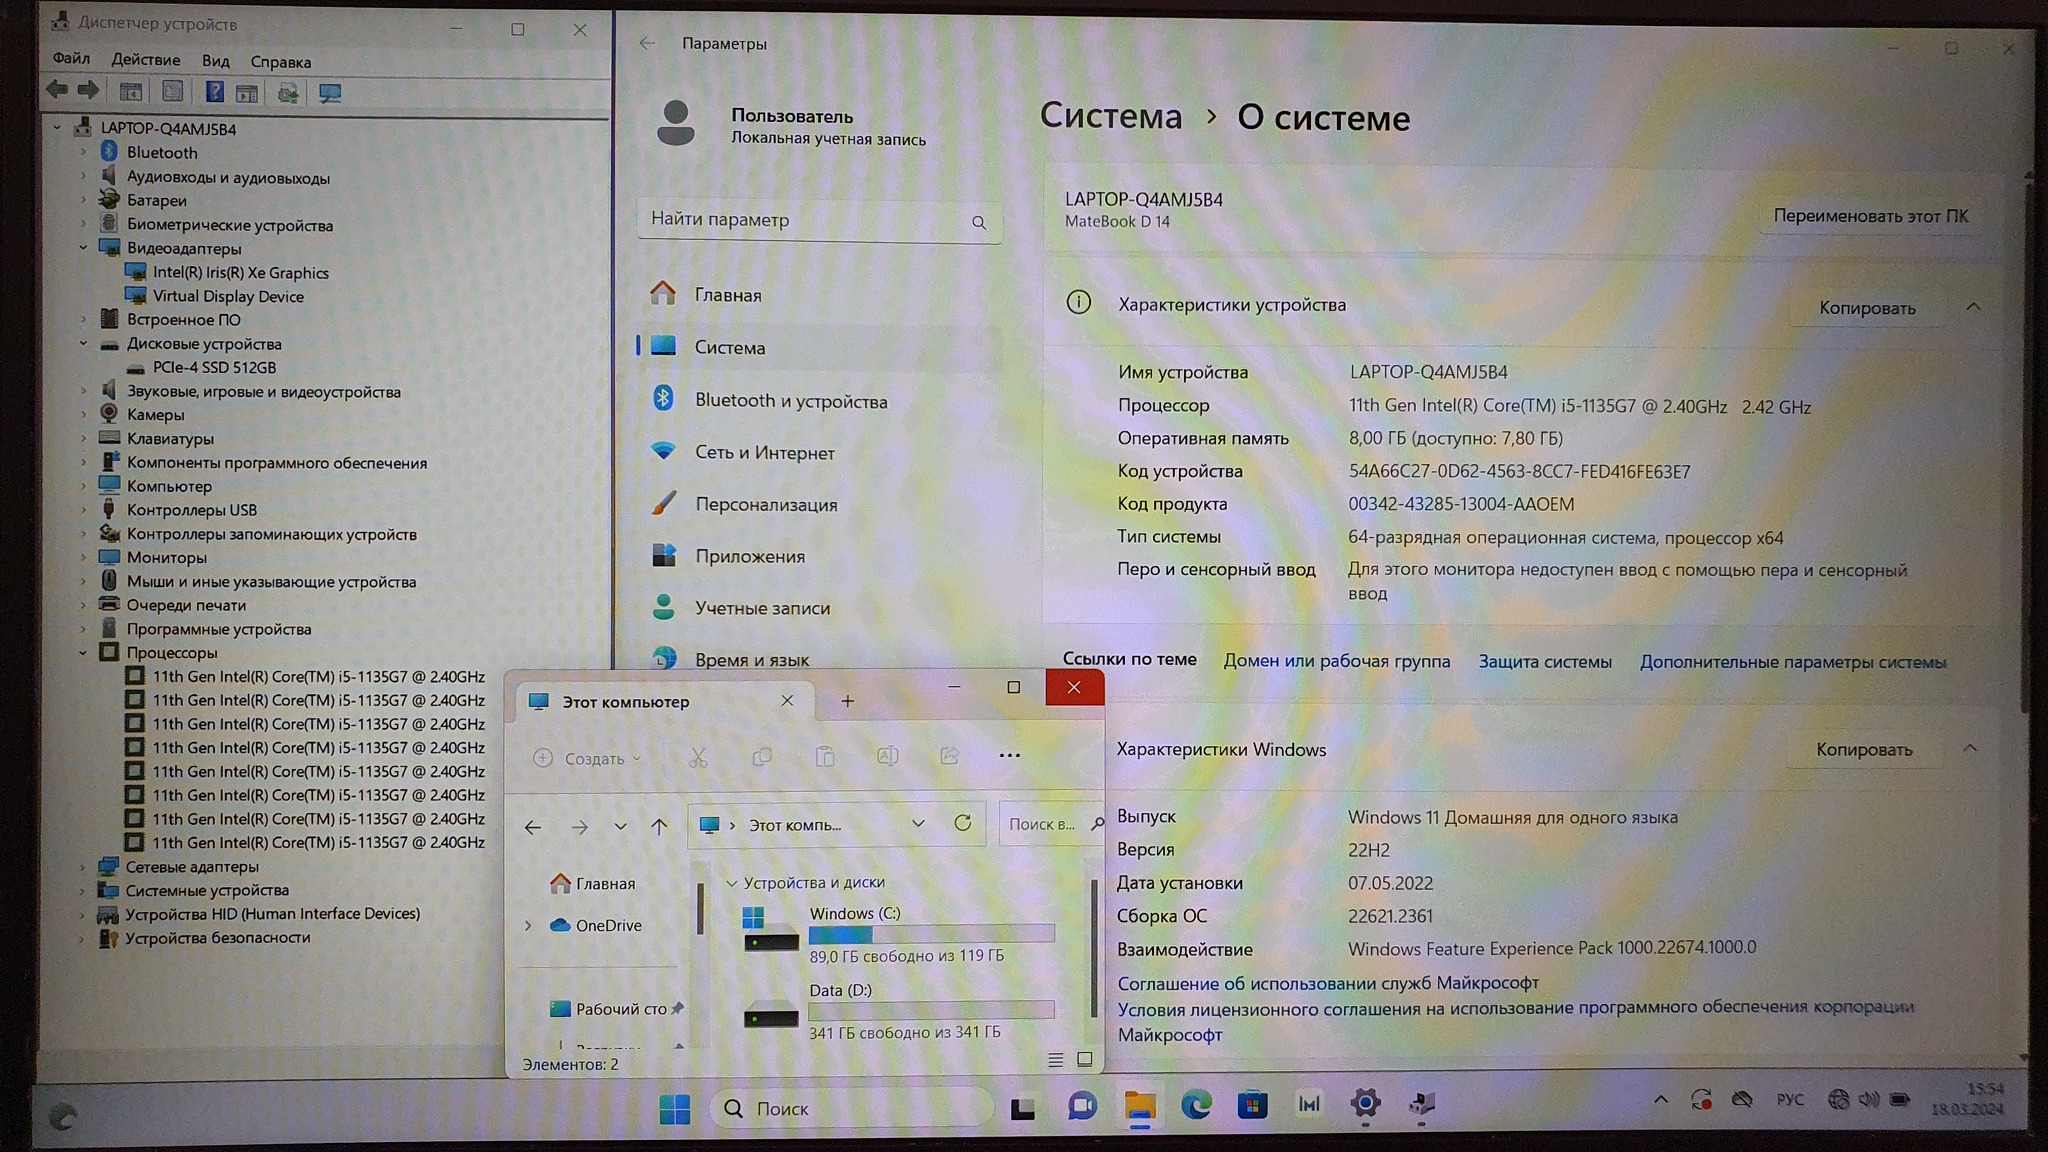Viewport: 2048px width, 1152px height.
Task: Open Защита системы link
Action: coord(1545,662)
